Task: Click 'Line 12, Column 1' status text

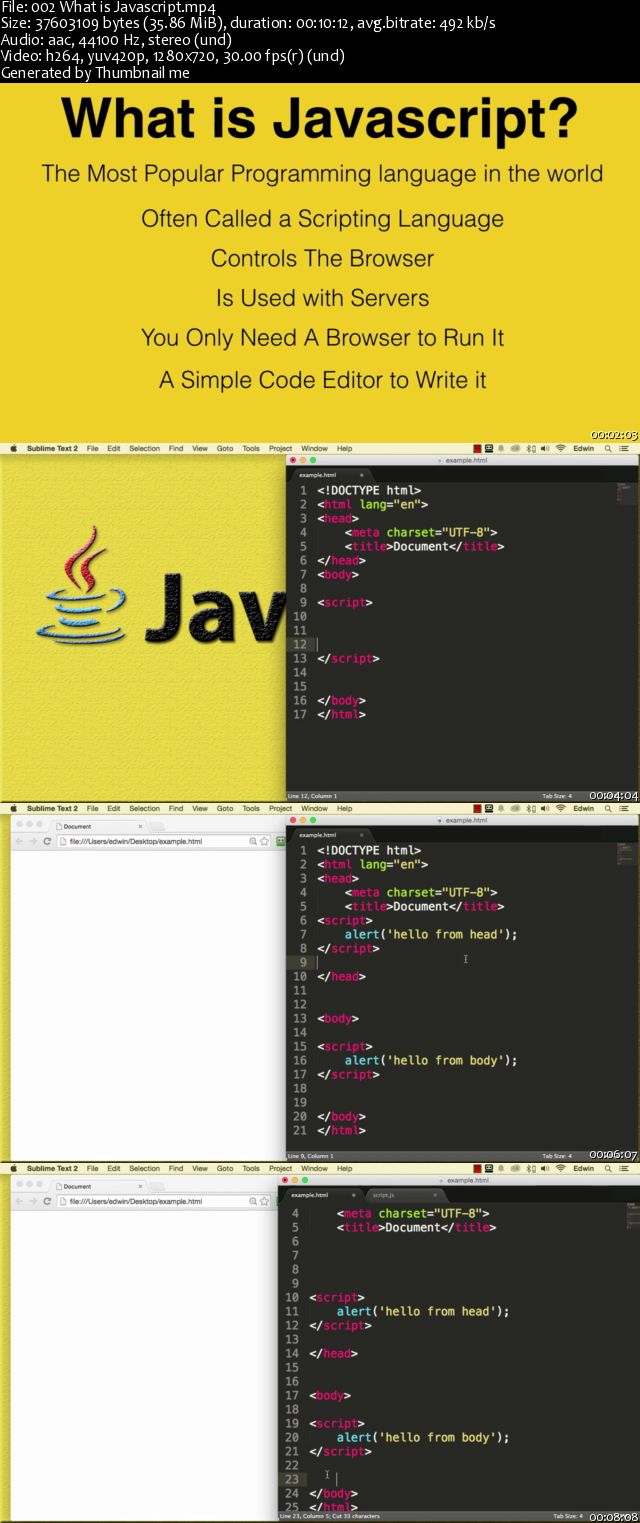Action: (x=312, y=796)
